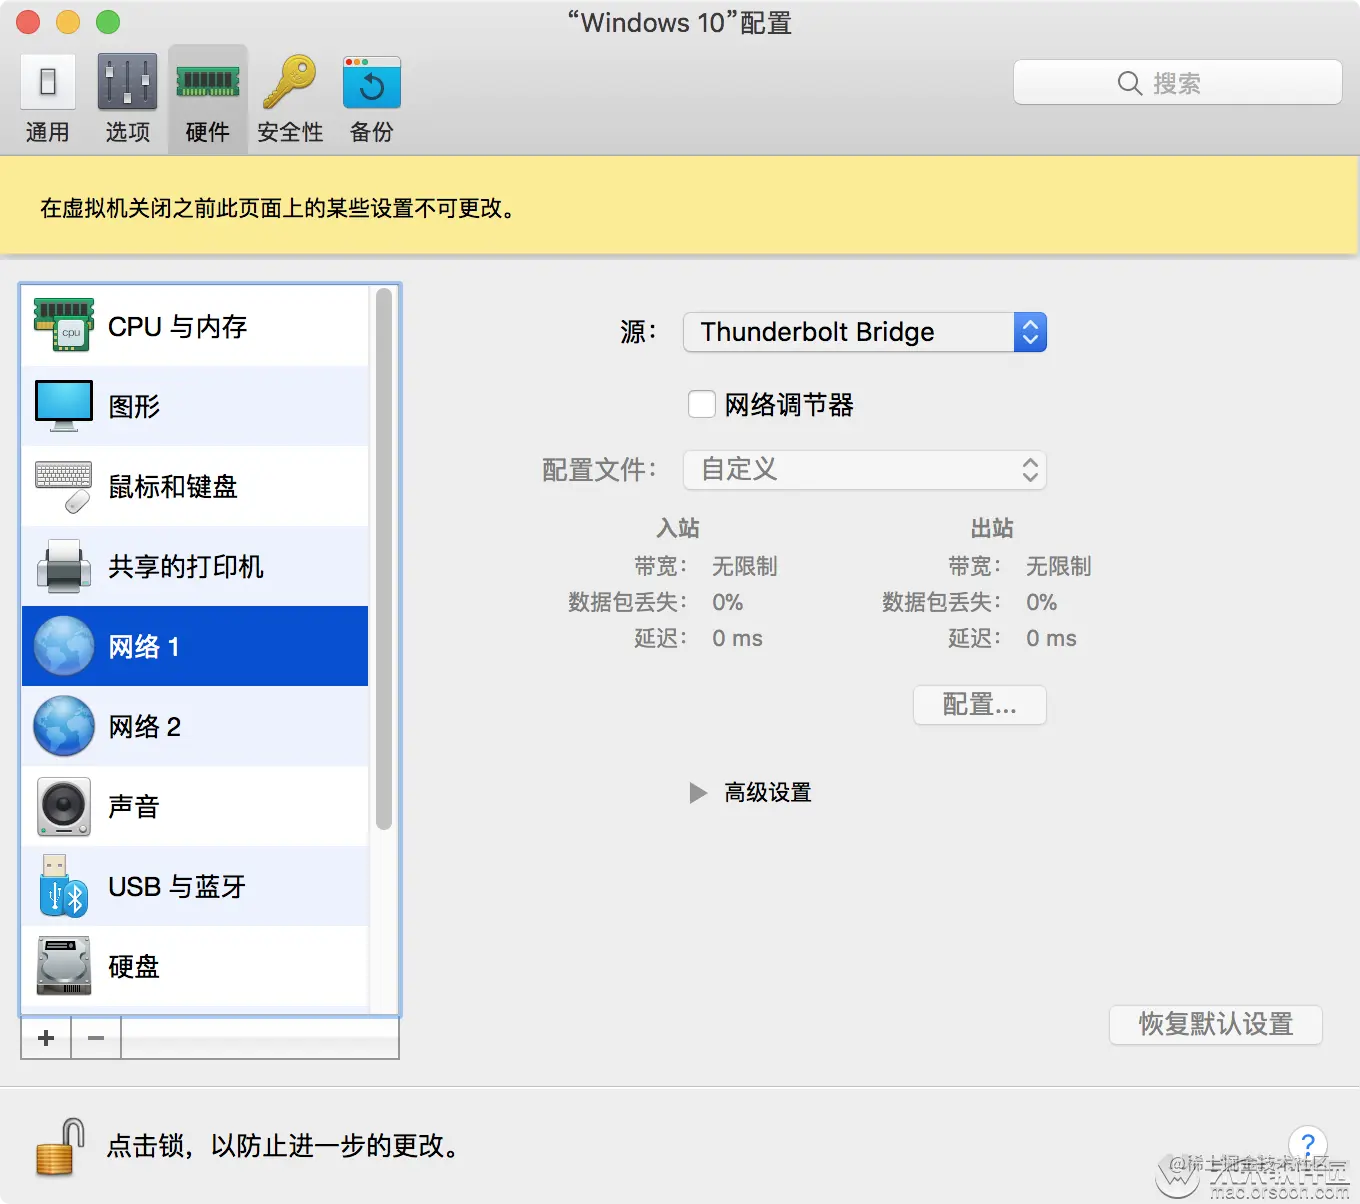Click the USB 与蓝牙 icon
The height and width of the screenshot is (1204, 1360).
point(64,886)
